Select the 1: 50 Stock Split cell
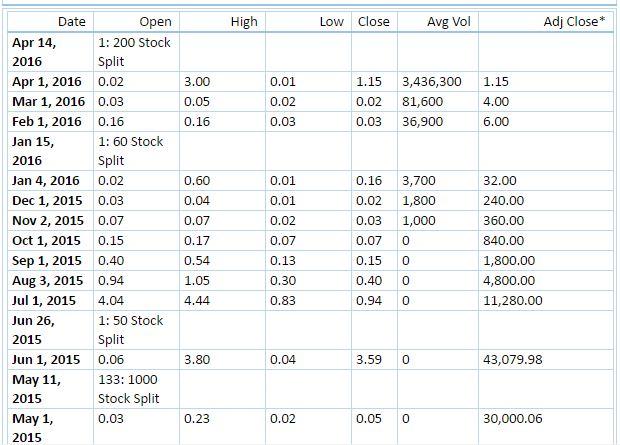620x445 pixels. (131, 329)
